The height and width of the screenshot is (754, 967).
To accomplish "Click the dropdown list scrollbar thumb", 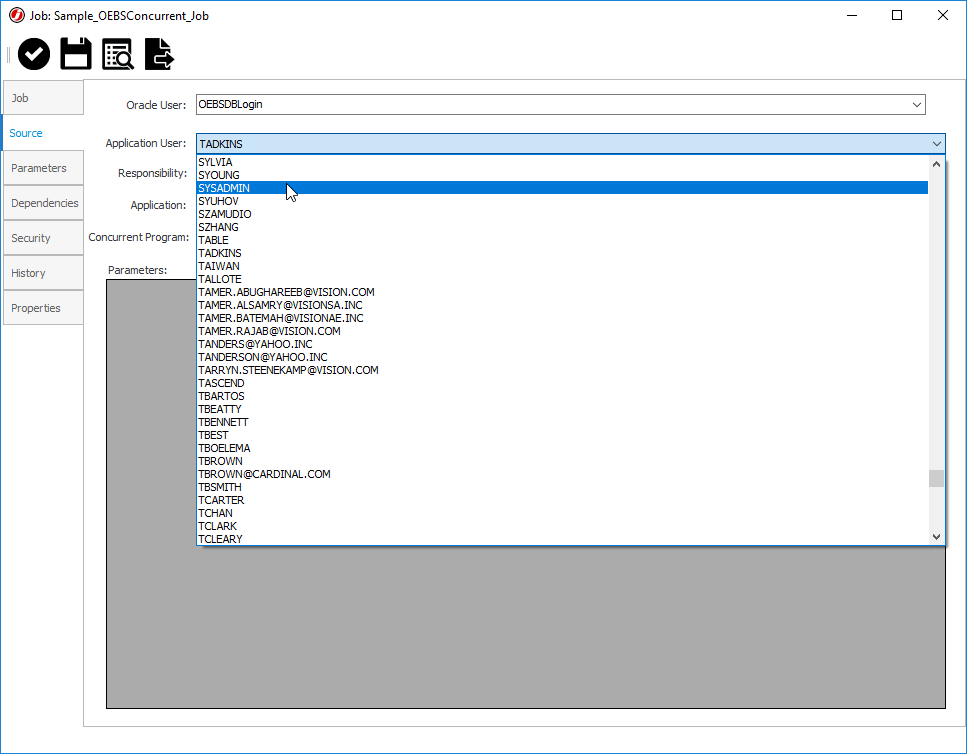I will 936,478.
